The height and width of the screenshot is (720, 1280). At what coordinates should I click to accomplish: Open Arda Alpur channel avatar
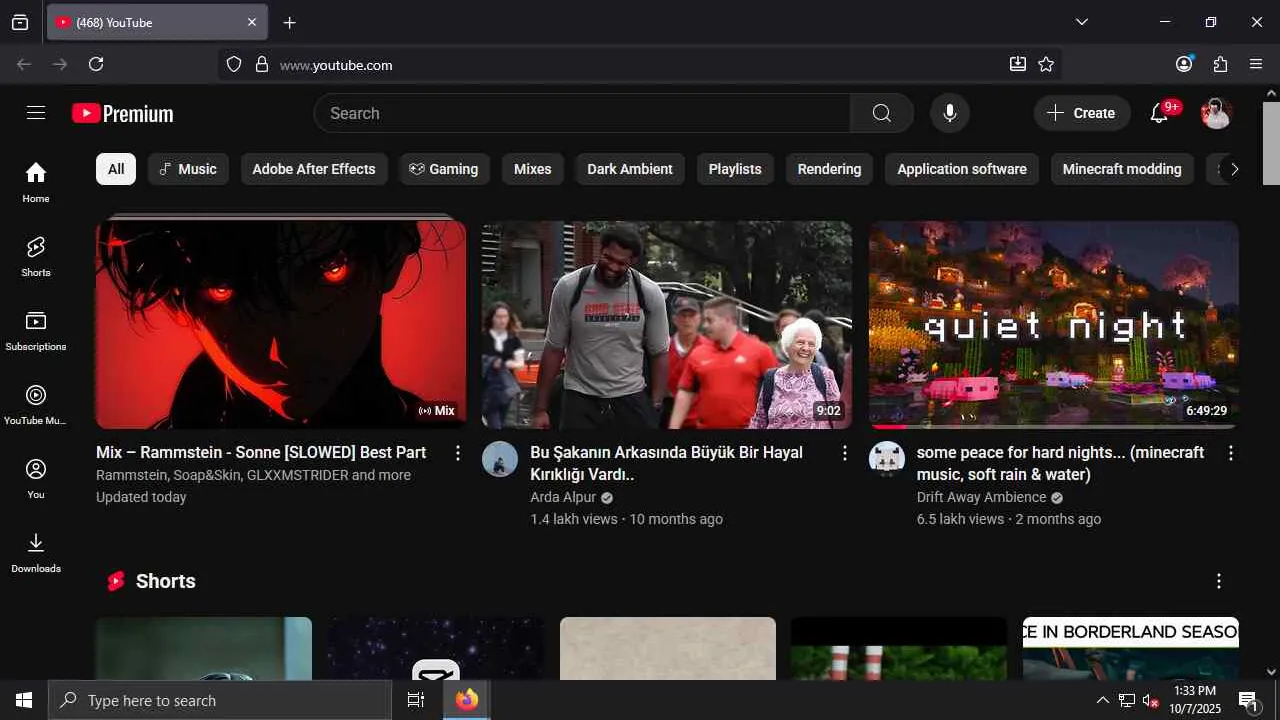(500, 459)
